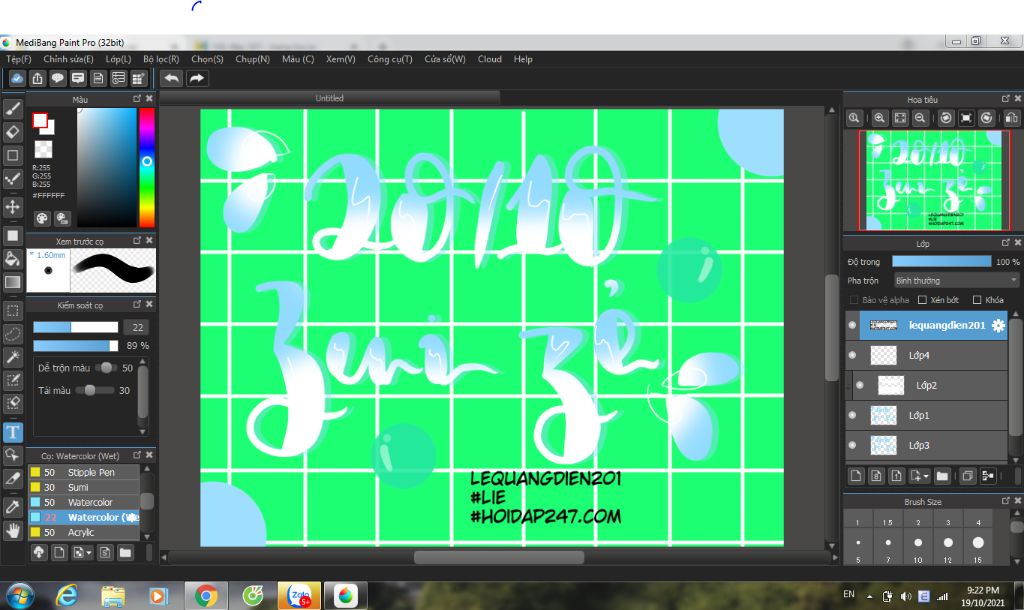The image size is (1024, 610).
Task: Pick brush size 10 preset
Action: (x=918, y=543)
